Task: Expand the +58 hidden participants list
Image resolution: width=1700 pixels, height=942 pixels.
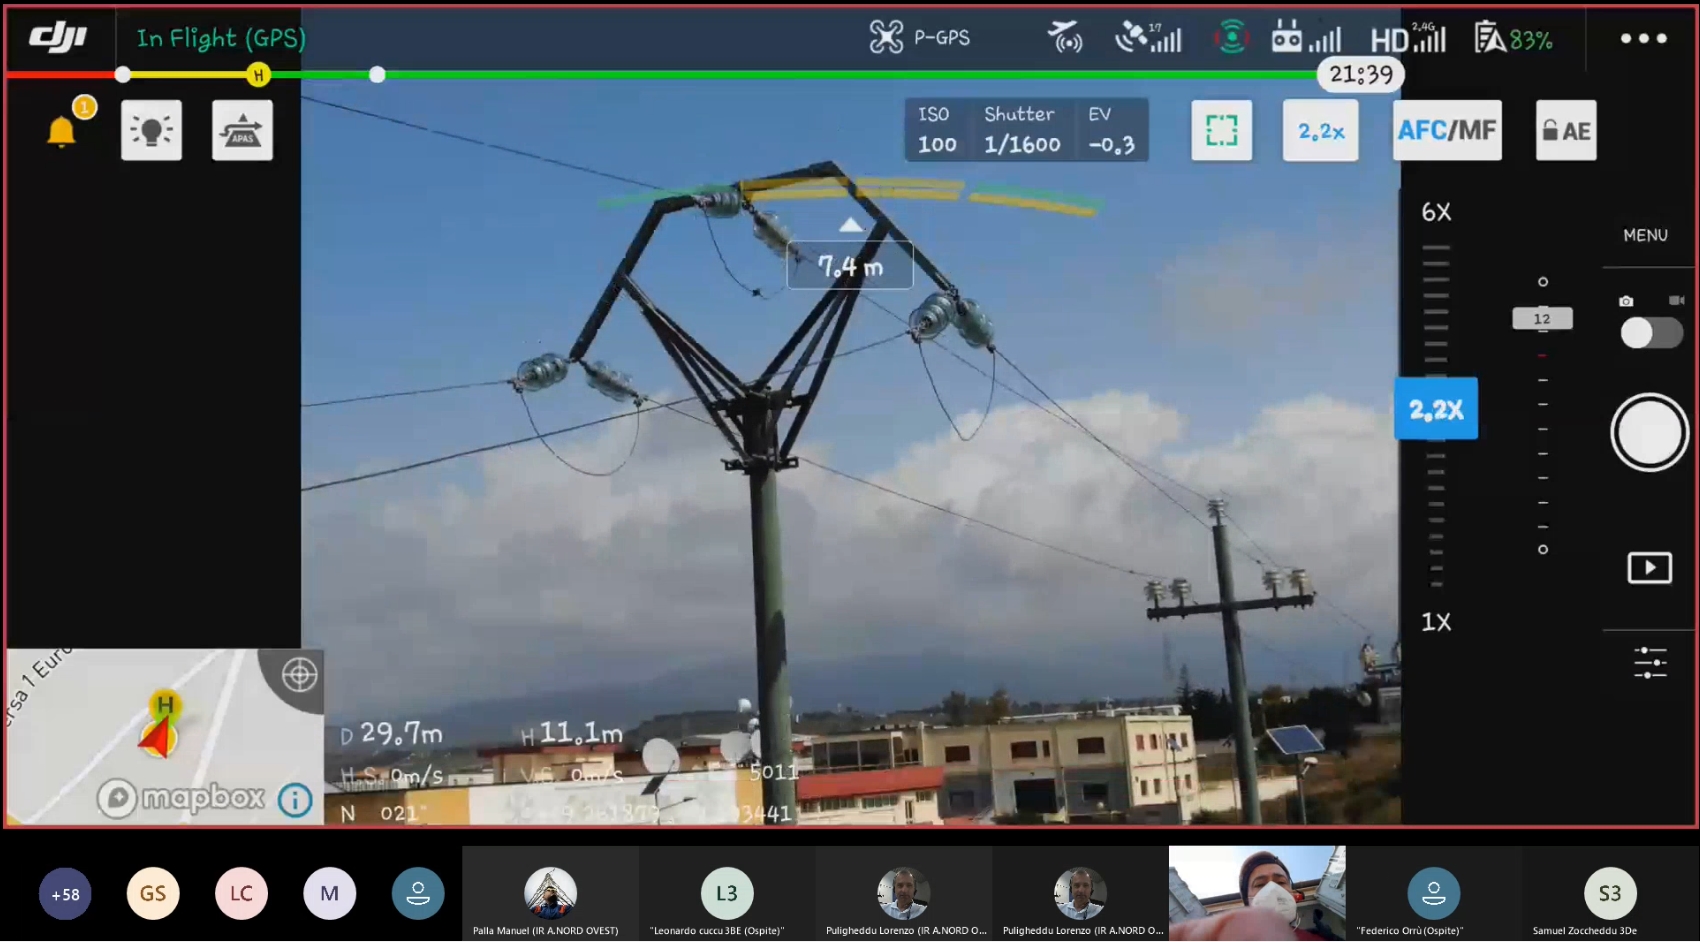Action: [65, 894]
